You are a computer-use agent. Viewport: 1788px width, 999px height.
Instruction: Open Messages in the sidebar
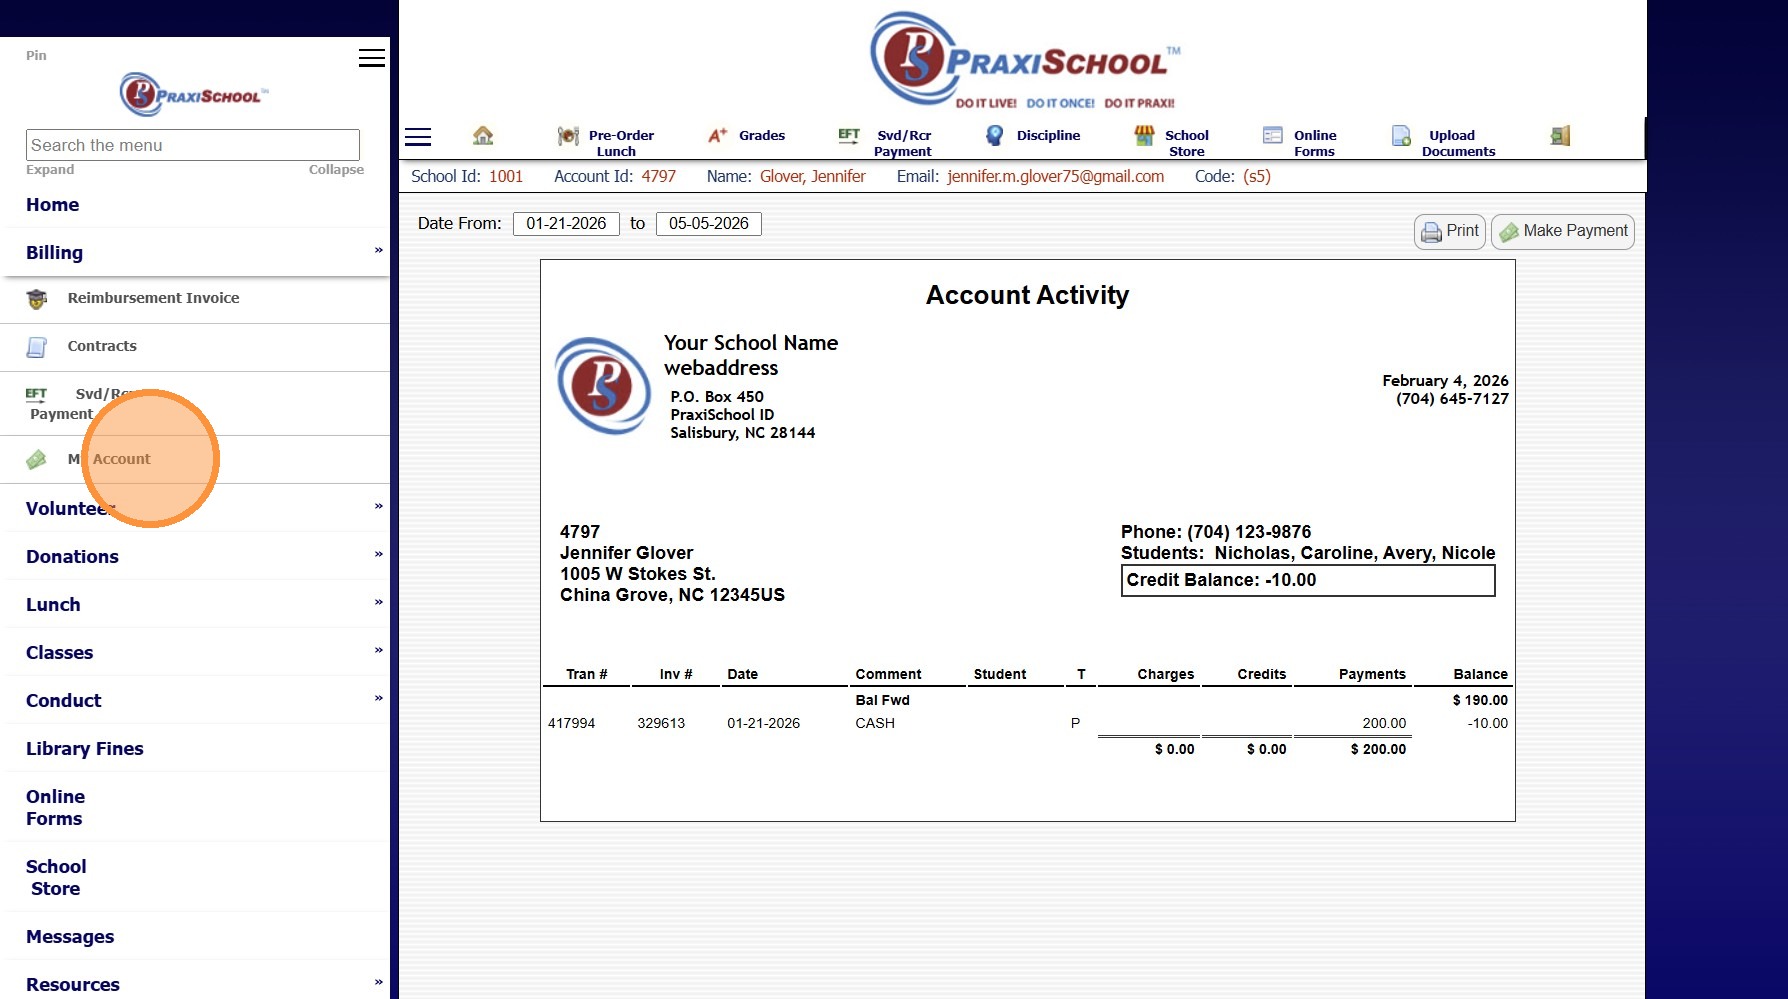click(x=70, y=937)
